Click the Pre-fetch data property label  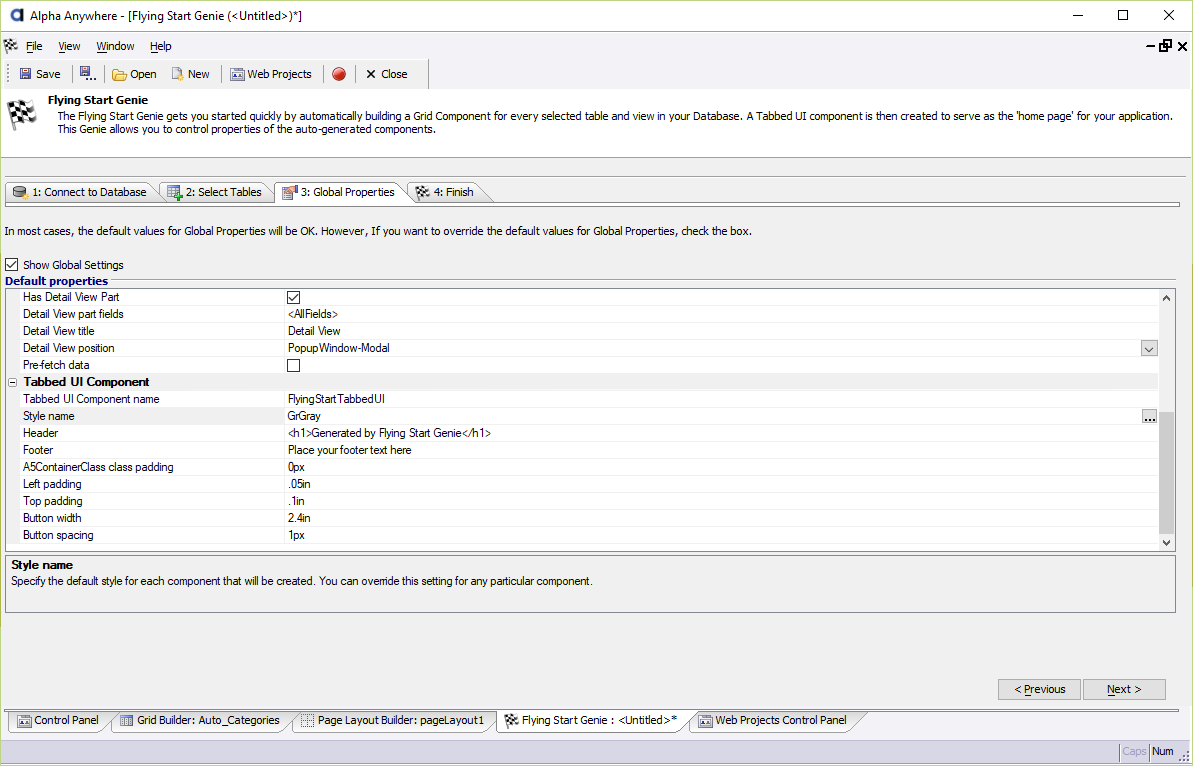(x=56, y=365)
